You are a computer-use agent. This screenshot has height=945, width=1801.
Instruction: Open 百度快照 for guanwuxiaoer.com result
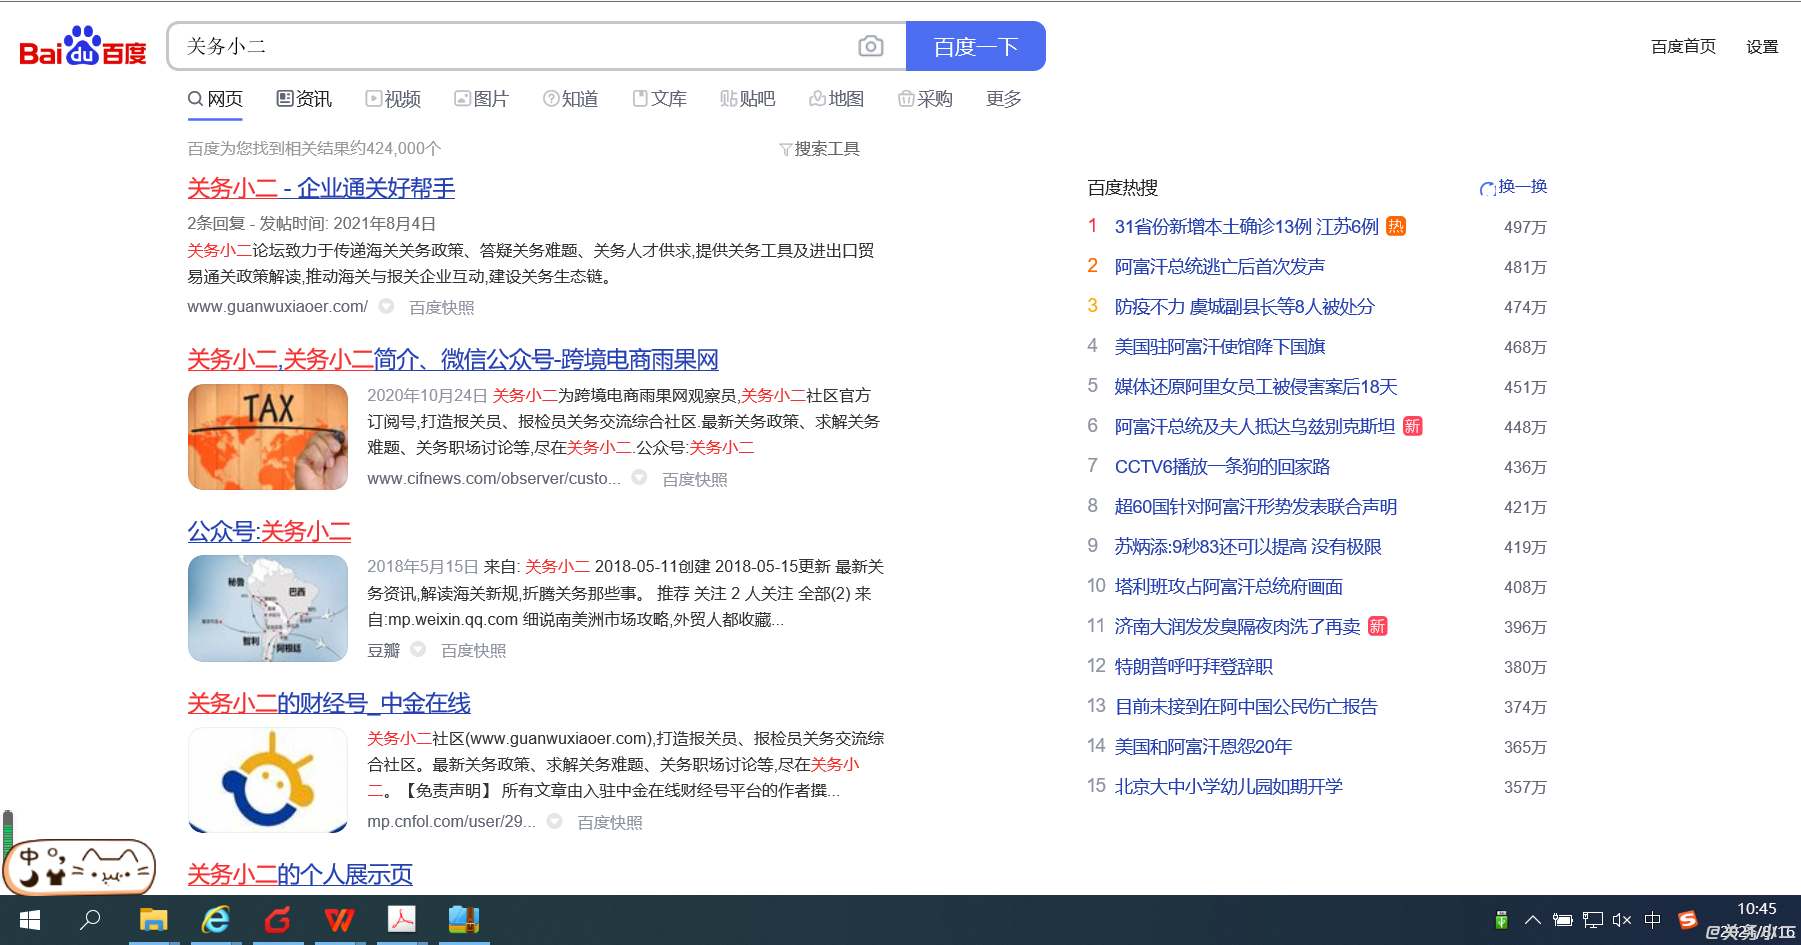pos(441,307)
